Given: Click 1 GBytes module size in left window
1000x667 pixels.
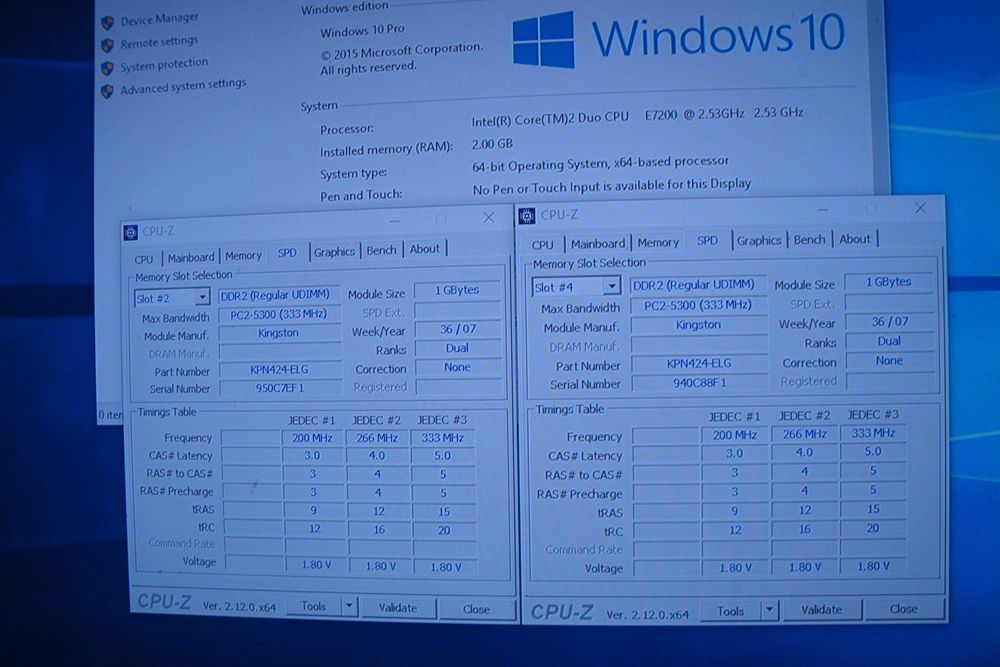Looking at the screenshot, I should click(457, 290).
